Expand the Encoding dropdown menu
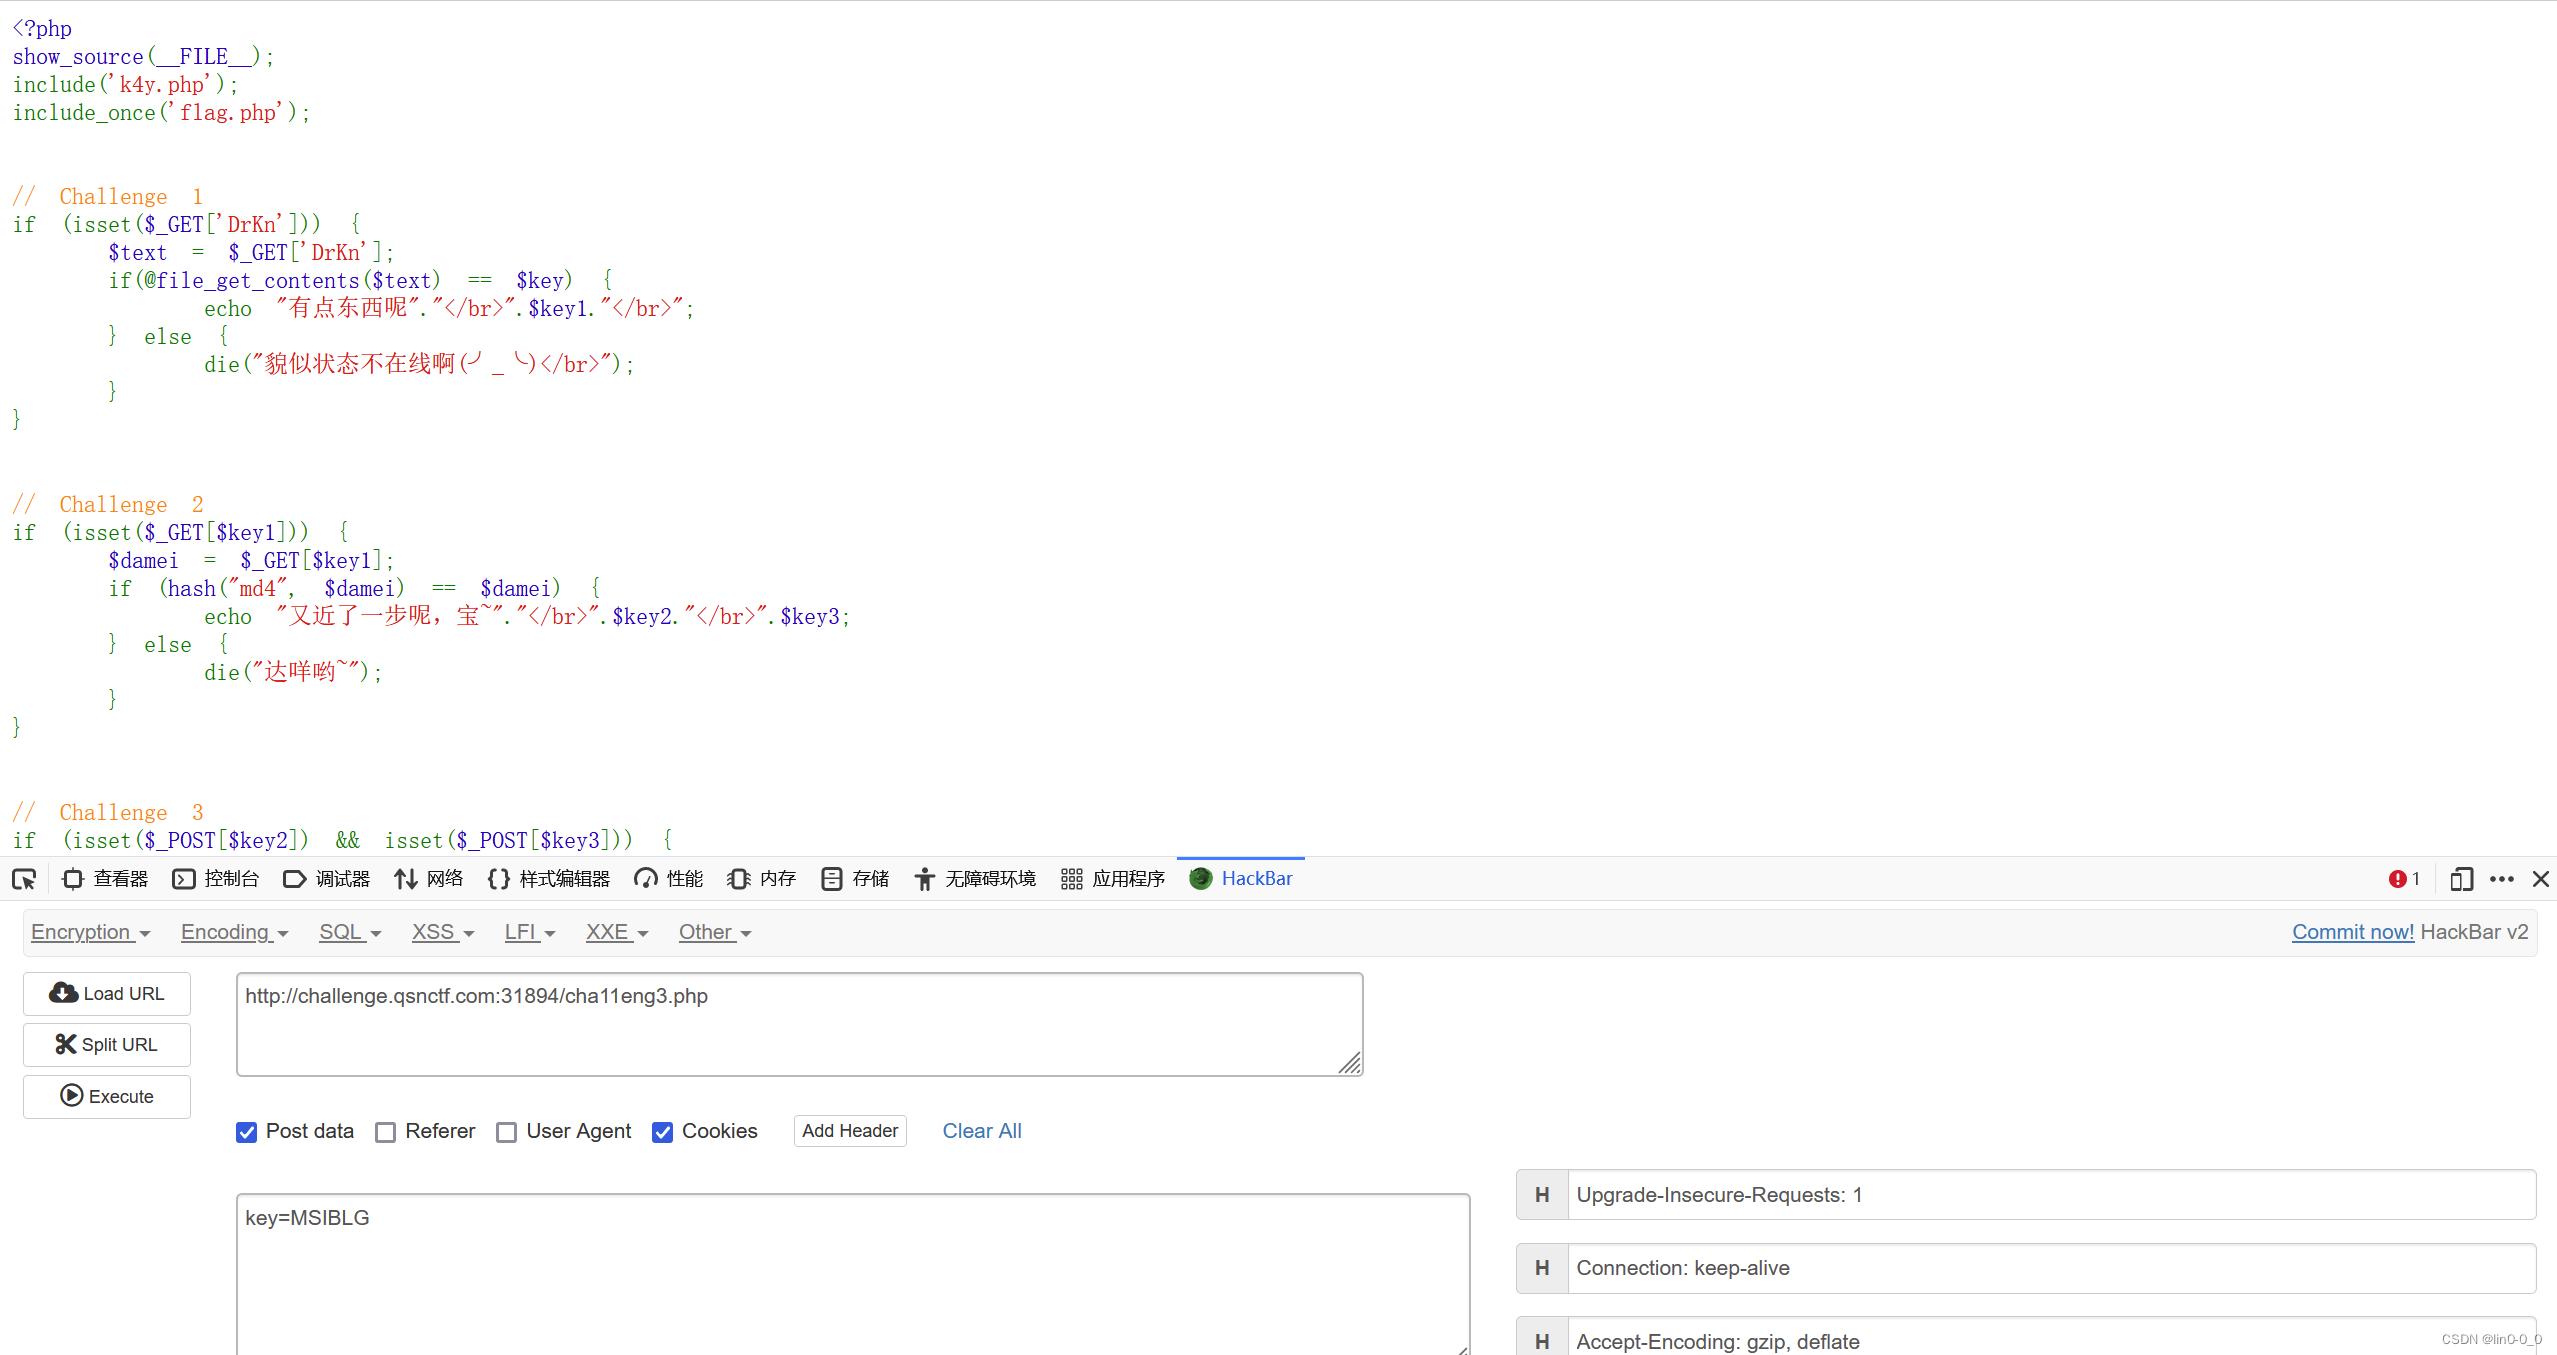 [235, 932]
